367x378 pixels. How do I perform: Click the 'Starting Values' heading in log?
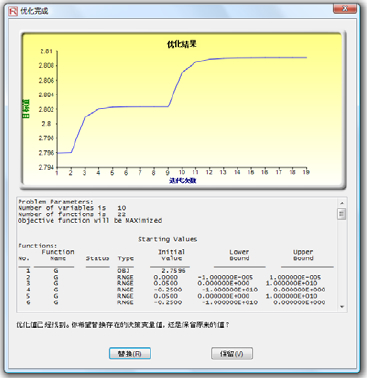click(168, 239)
